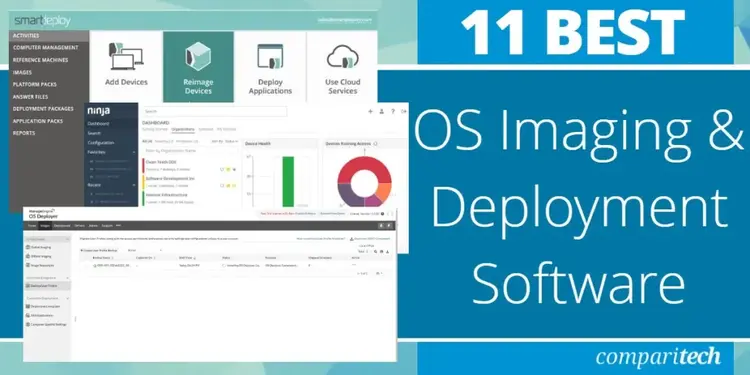Select Backup User Profile in OS Deployer sidebar
This screenshot has width=750, height=375.
47,286
